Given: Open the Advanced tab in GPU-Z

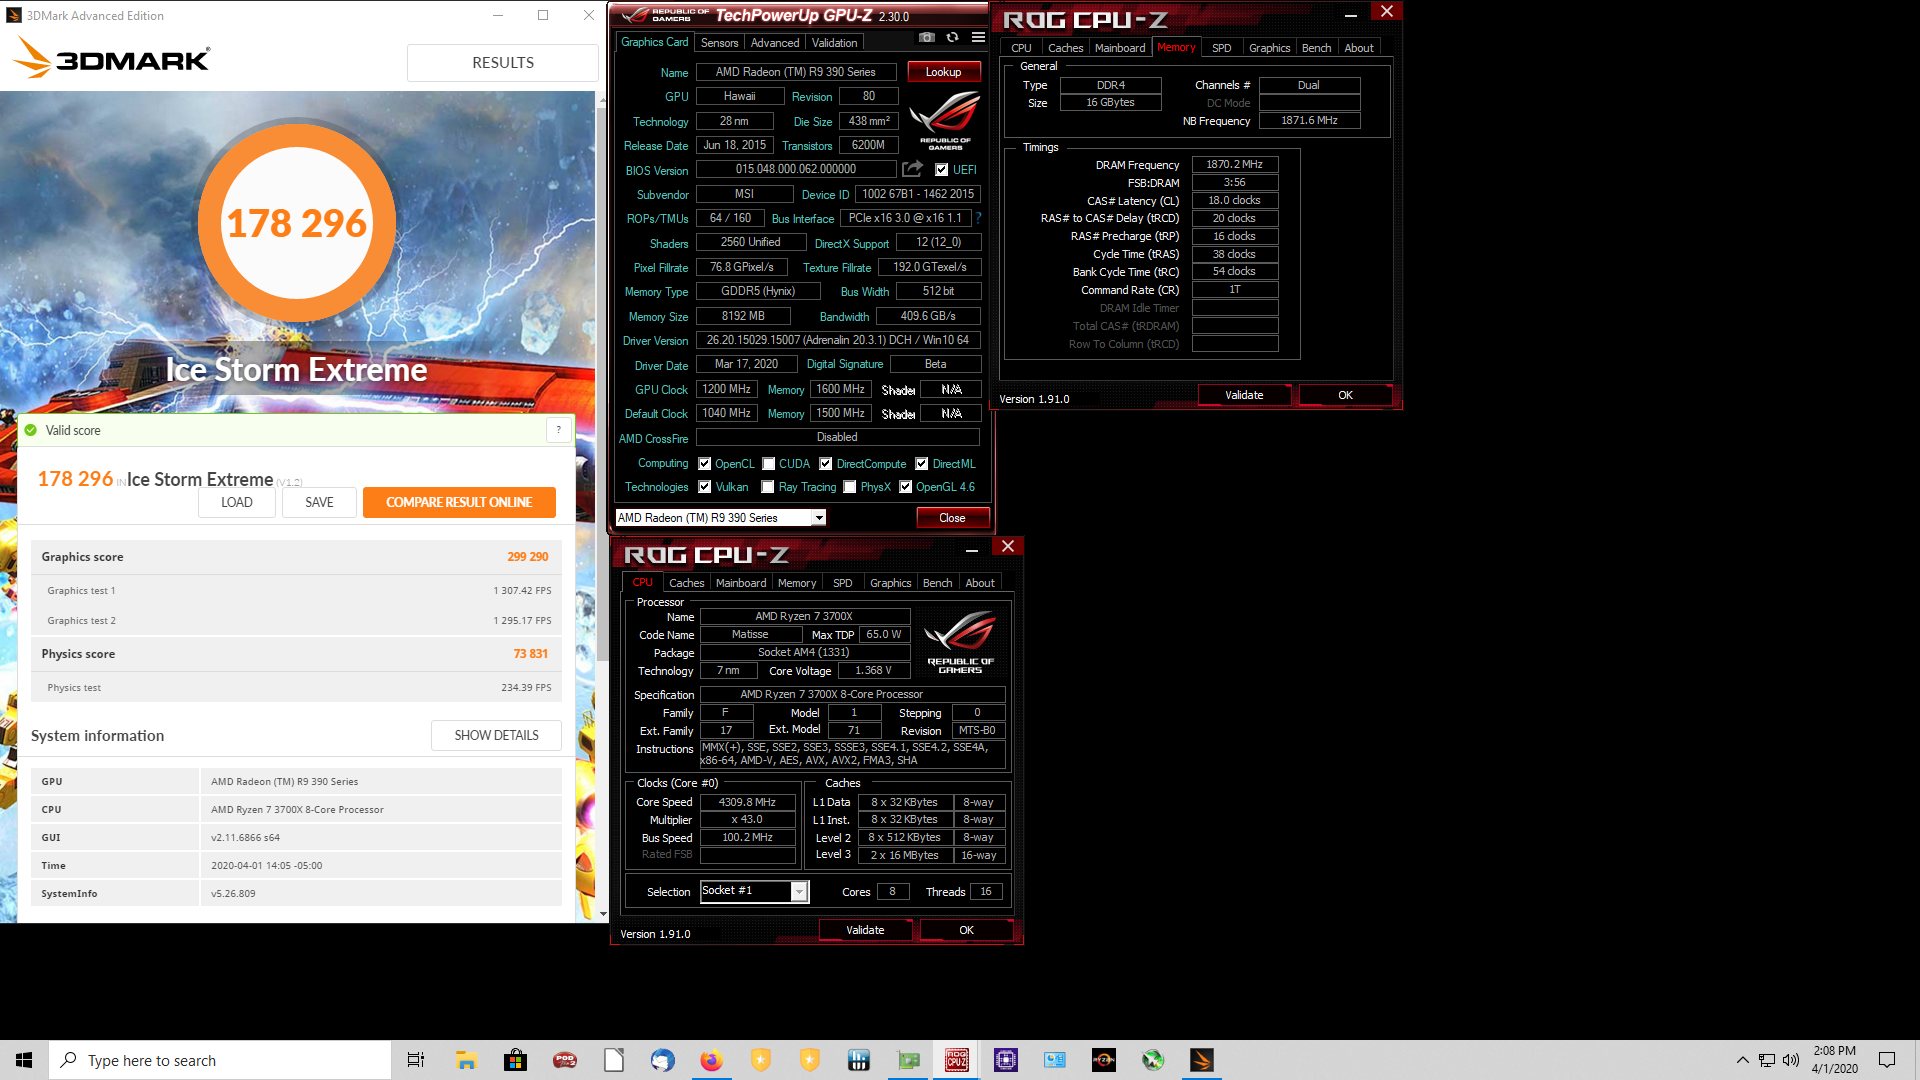Looking at the screenshot, I should tap(775, 43).
